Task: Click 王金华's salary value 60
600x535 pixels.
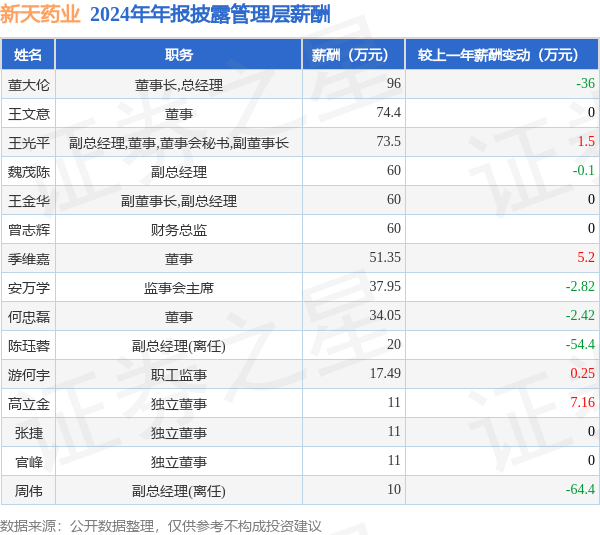Action: [394, 199]
